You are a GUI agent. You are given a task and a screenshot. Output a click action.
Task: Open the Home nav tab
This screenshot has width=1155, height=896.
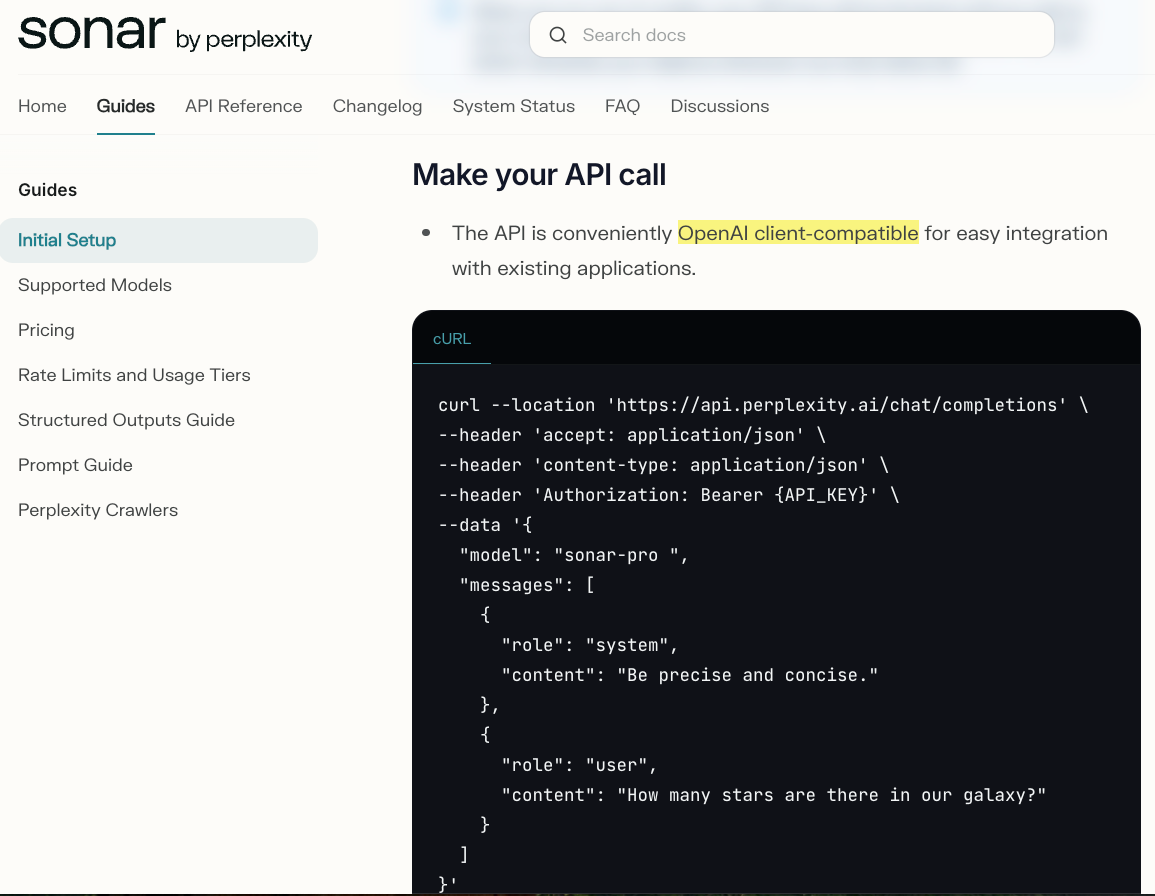(42, 106)
